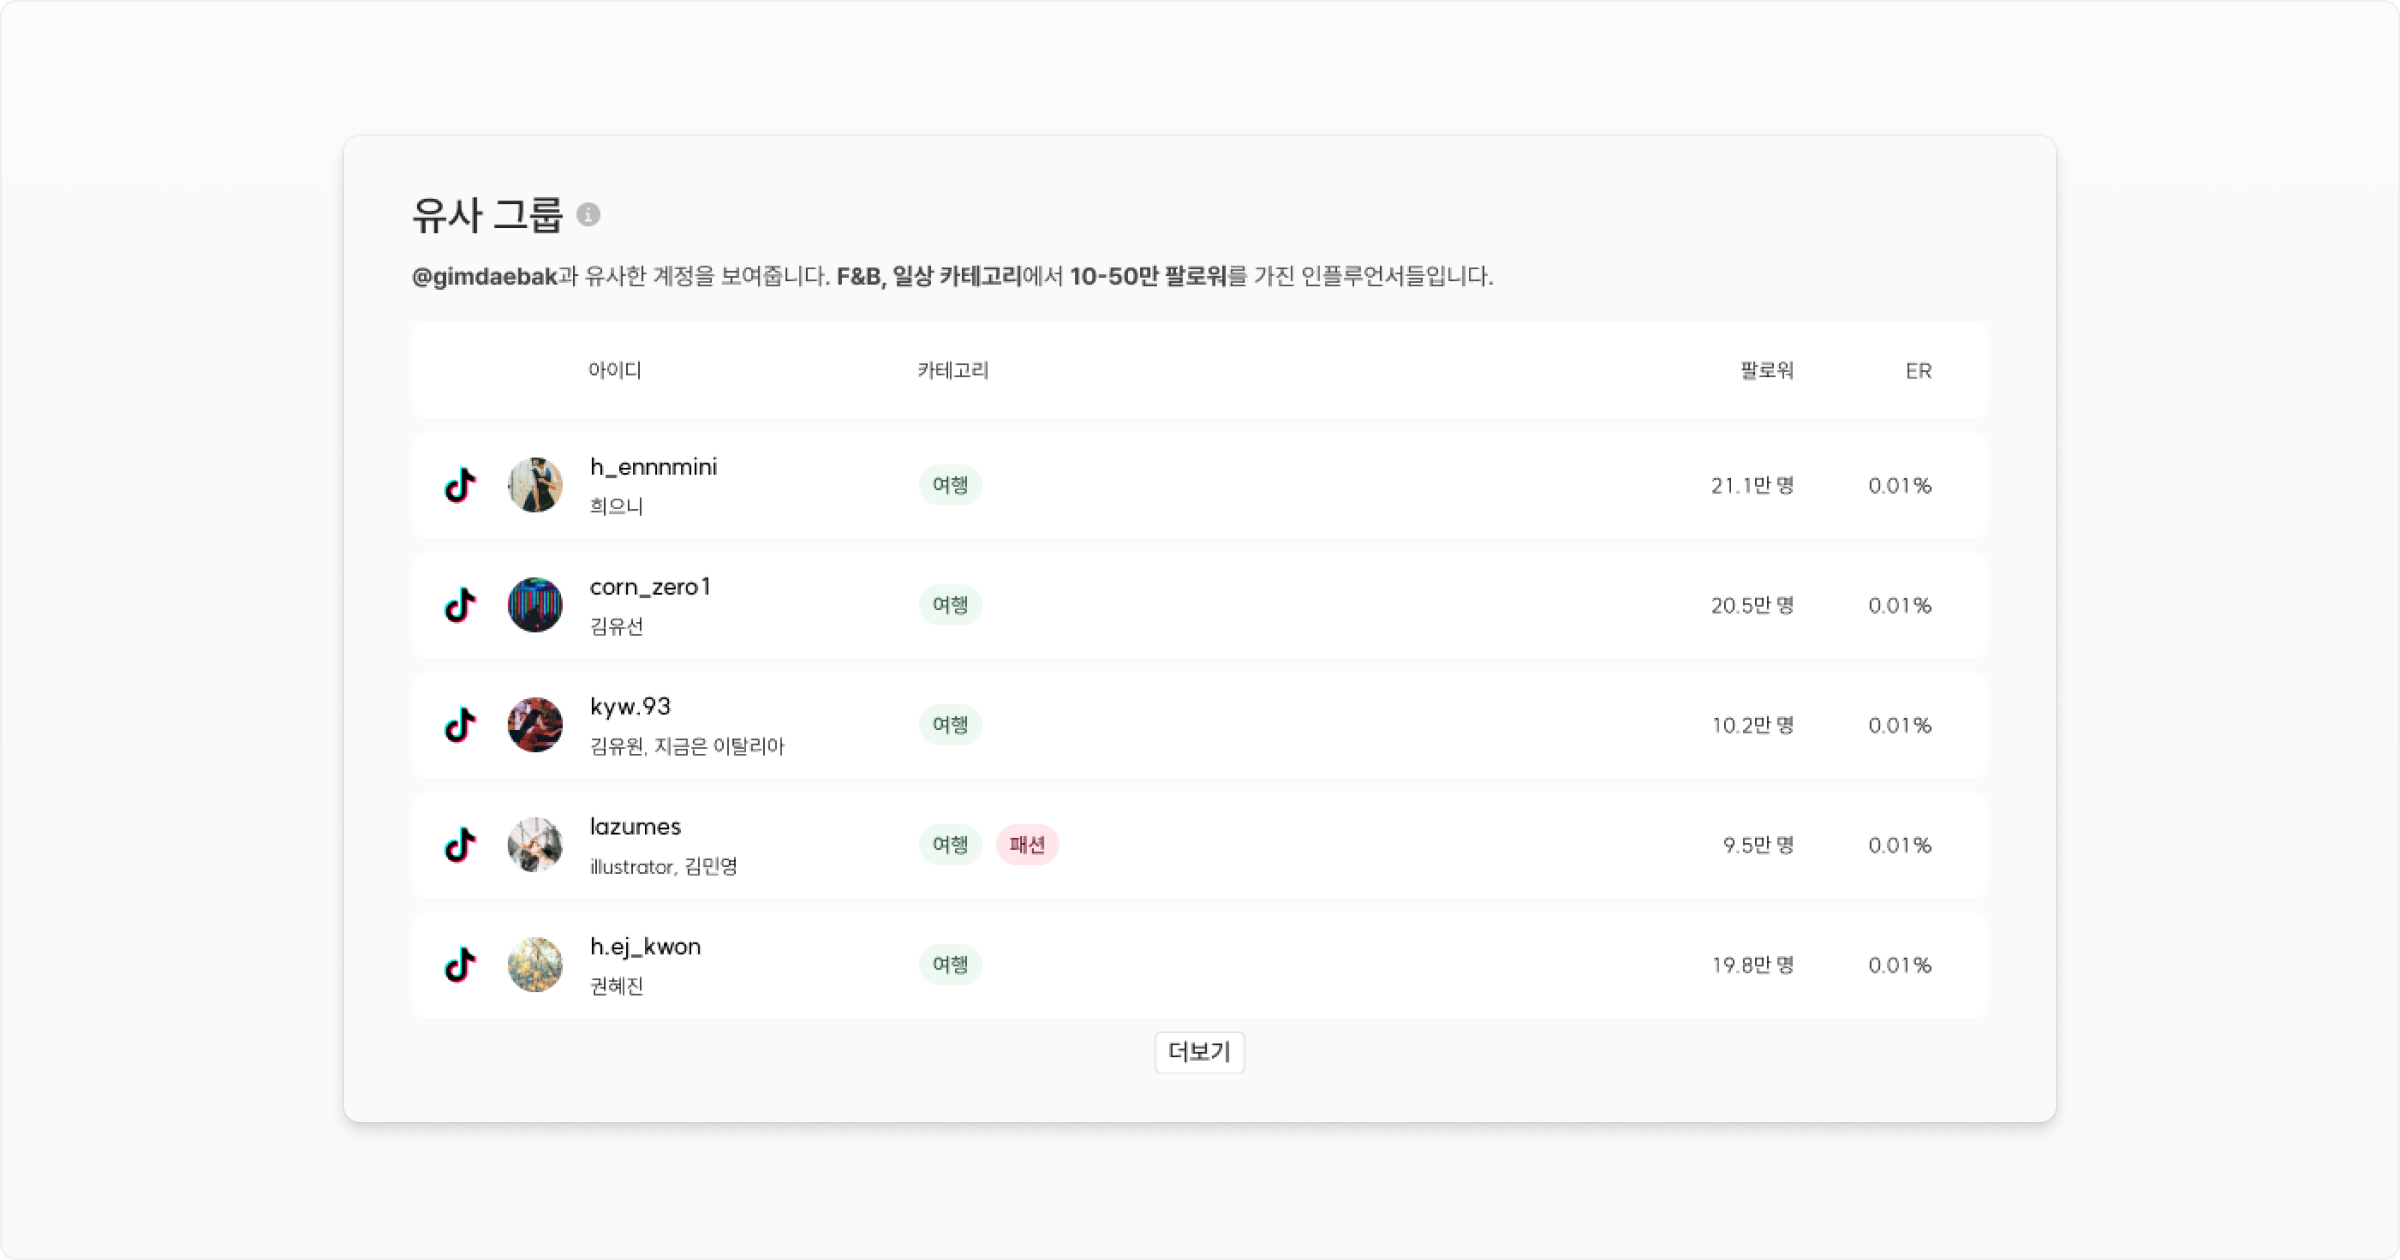Click the h.ej_kwon profile picture
The height and width of the screenshot is (1260, 2400).
click(x=535, y=965)
